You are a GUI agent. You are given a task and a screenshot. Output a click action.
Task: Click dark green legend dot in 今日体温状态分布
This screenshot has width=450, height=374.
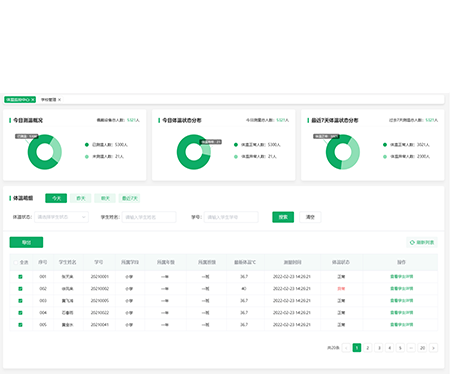pyautogui.click(x=236, y=145)
